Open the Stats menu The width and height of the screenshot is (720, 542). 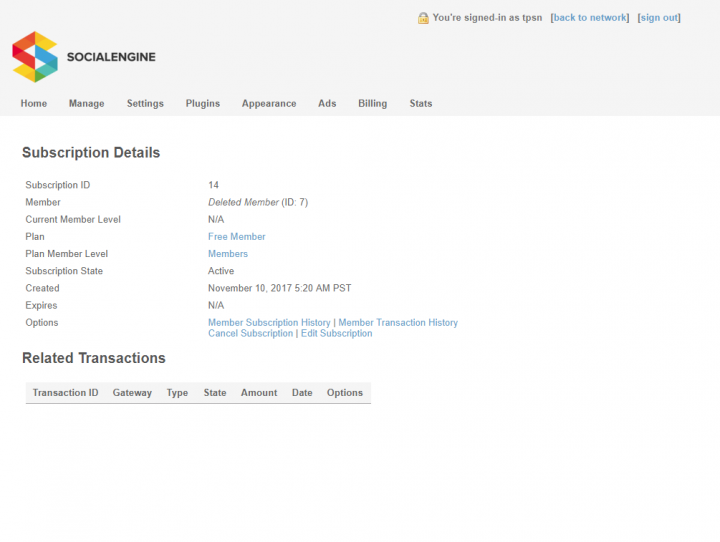coord(421,103)
